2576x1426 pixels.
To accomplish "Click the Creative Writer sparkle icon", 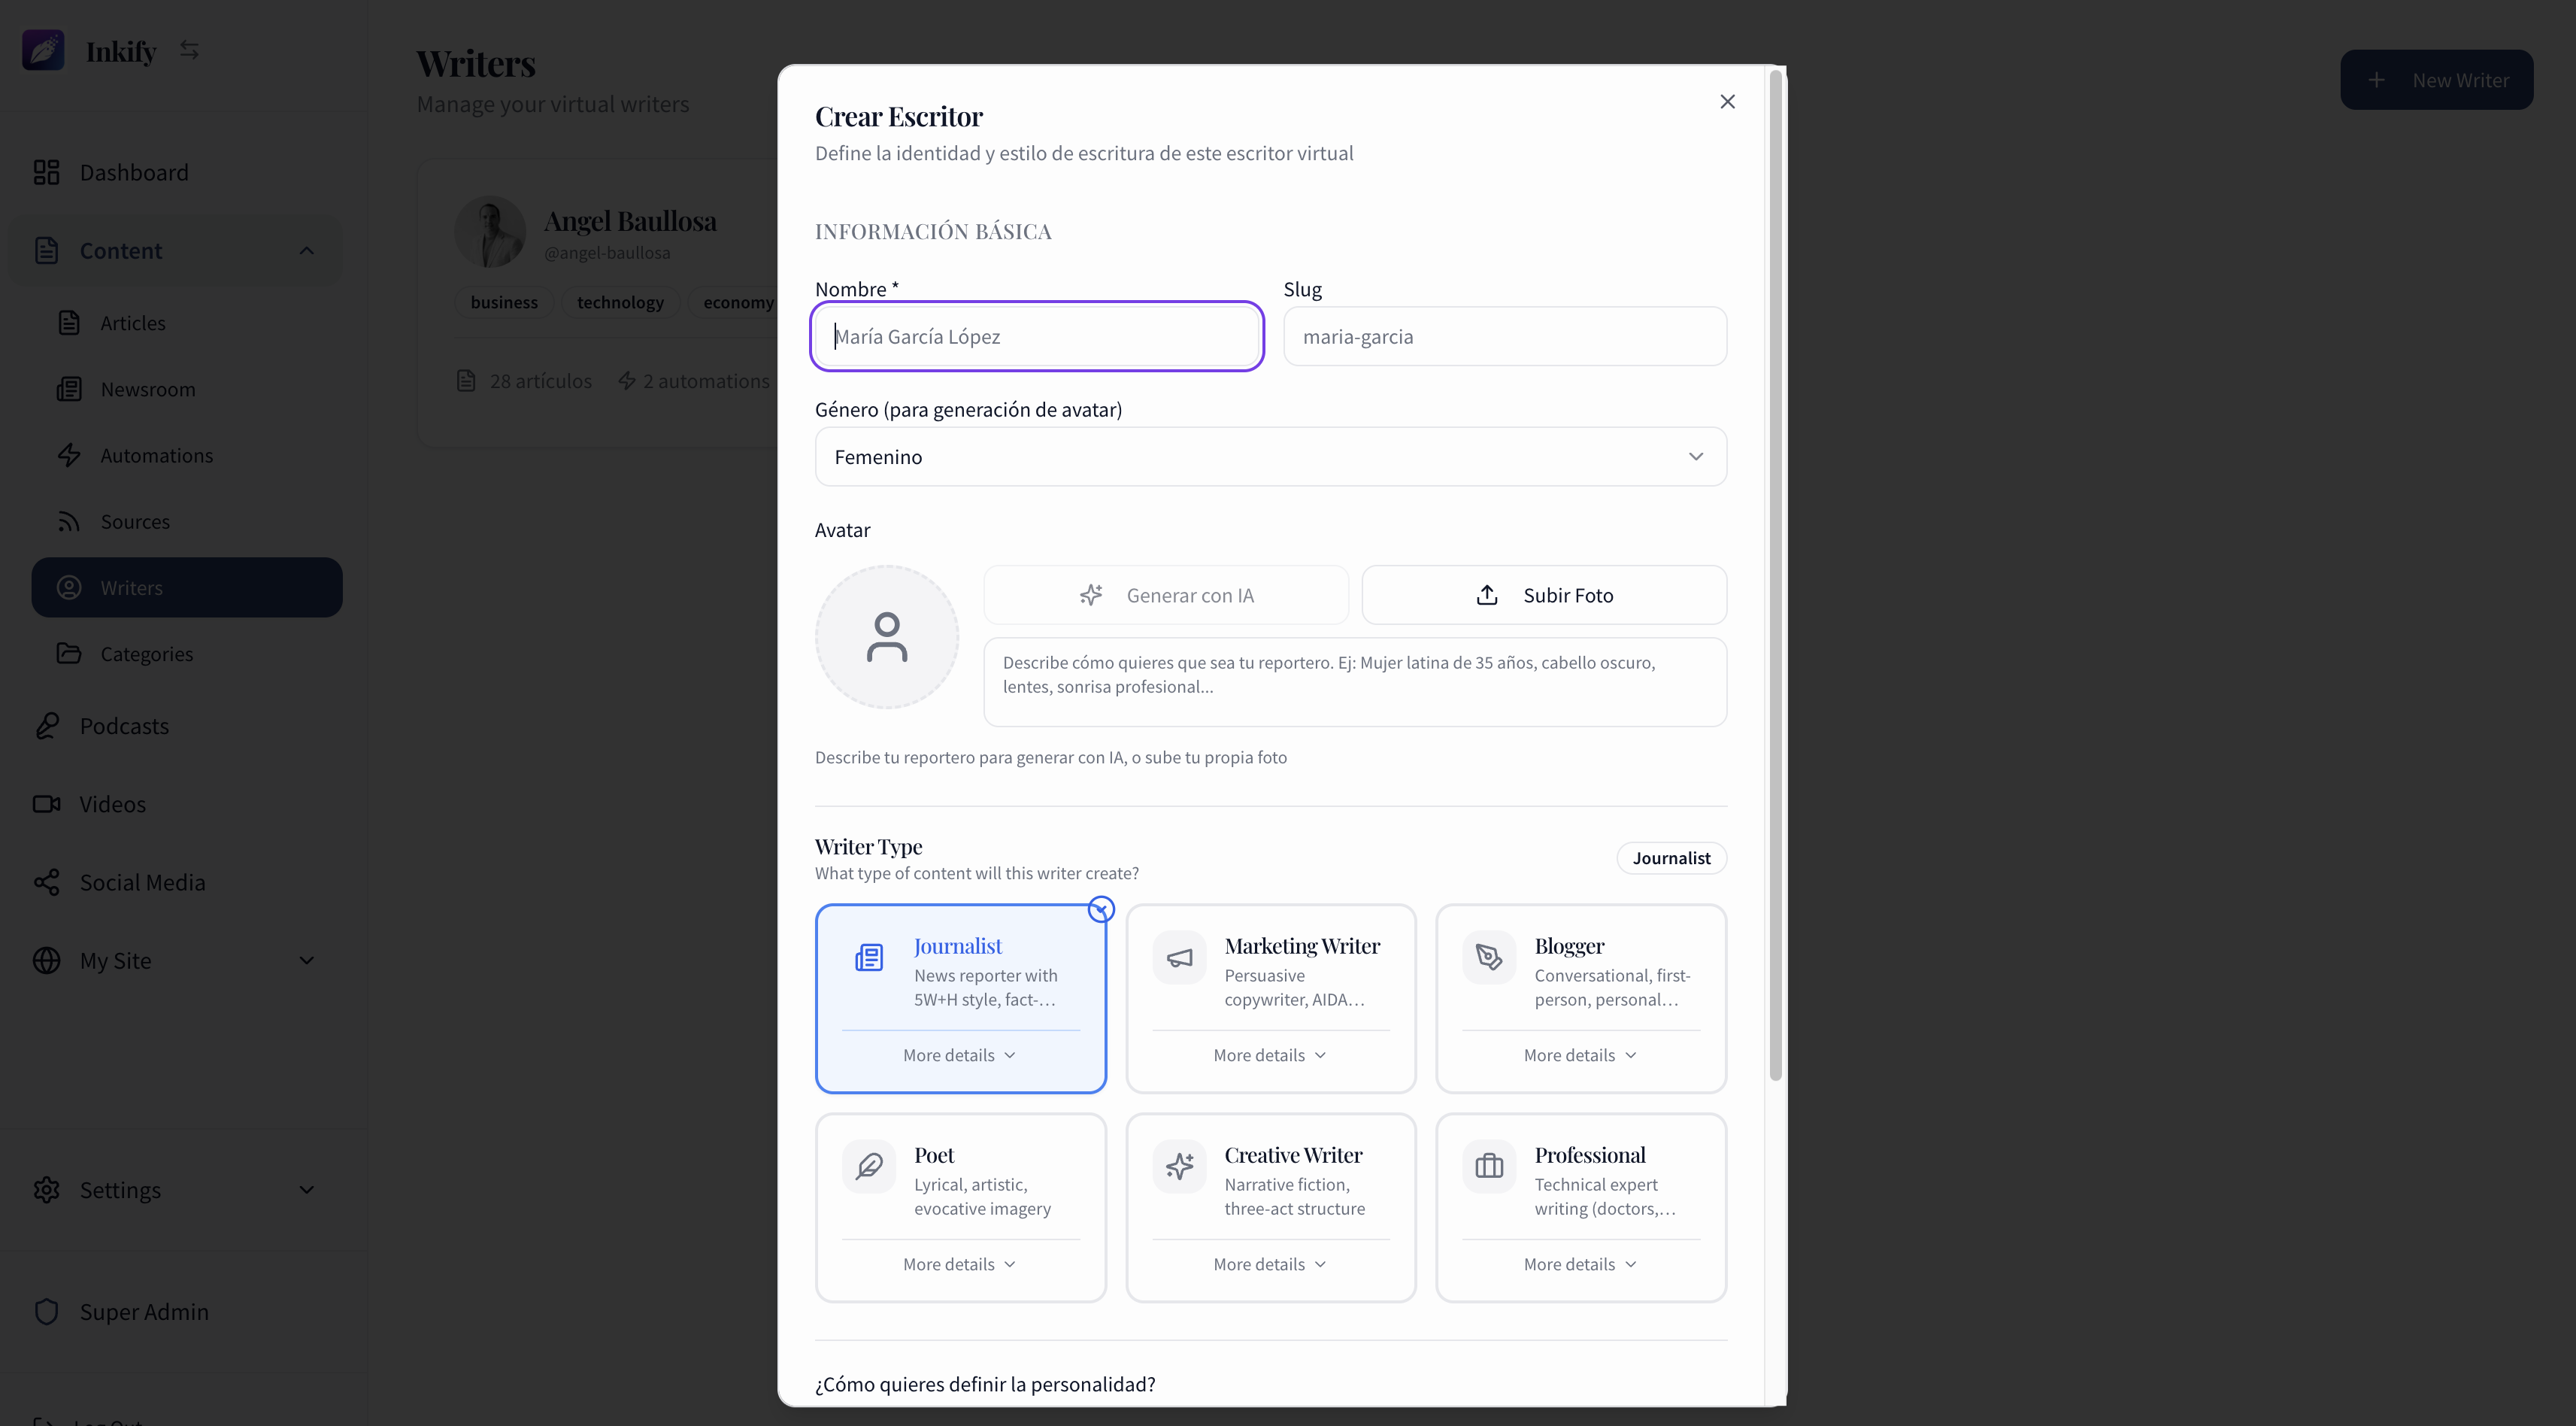I will coord(1179,1166).
